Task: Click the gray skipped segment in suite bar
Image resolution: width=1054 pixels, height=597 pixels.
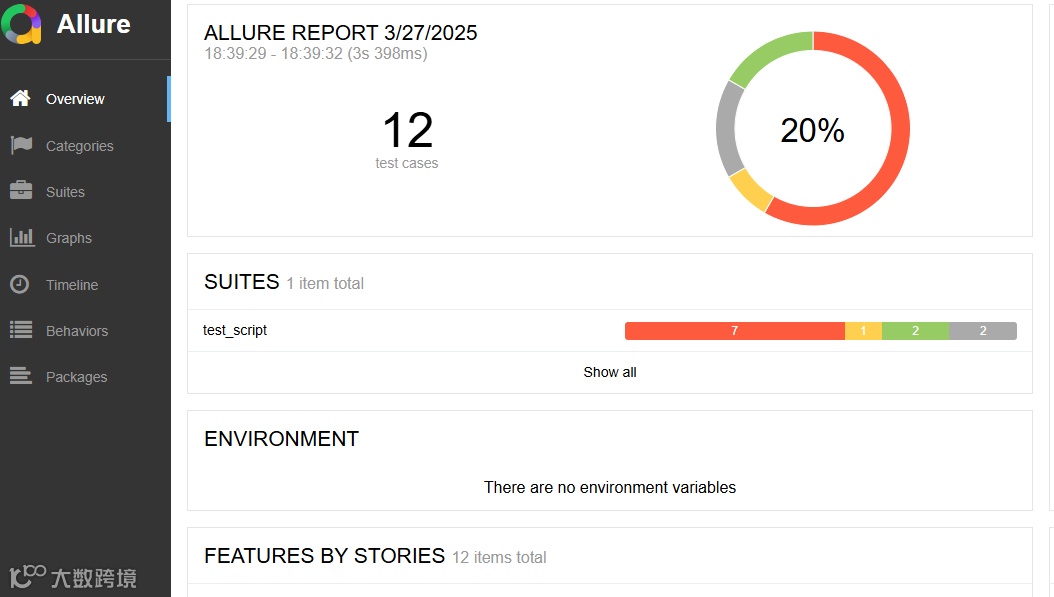Action: (983, 331)
